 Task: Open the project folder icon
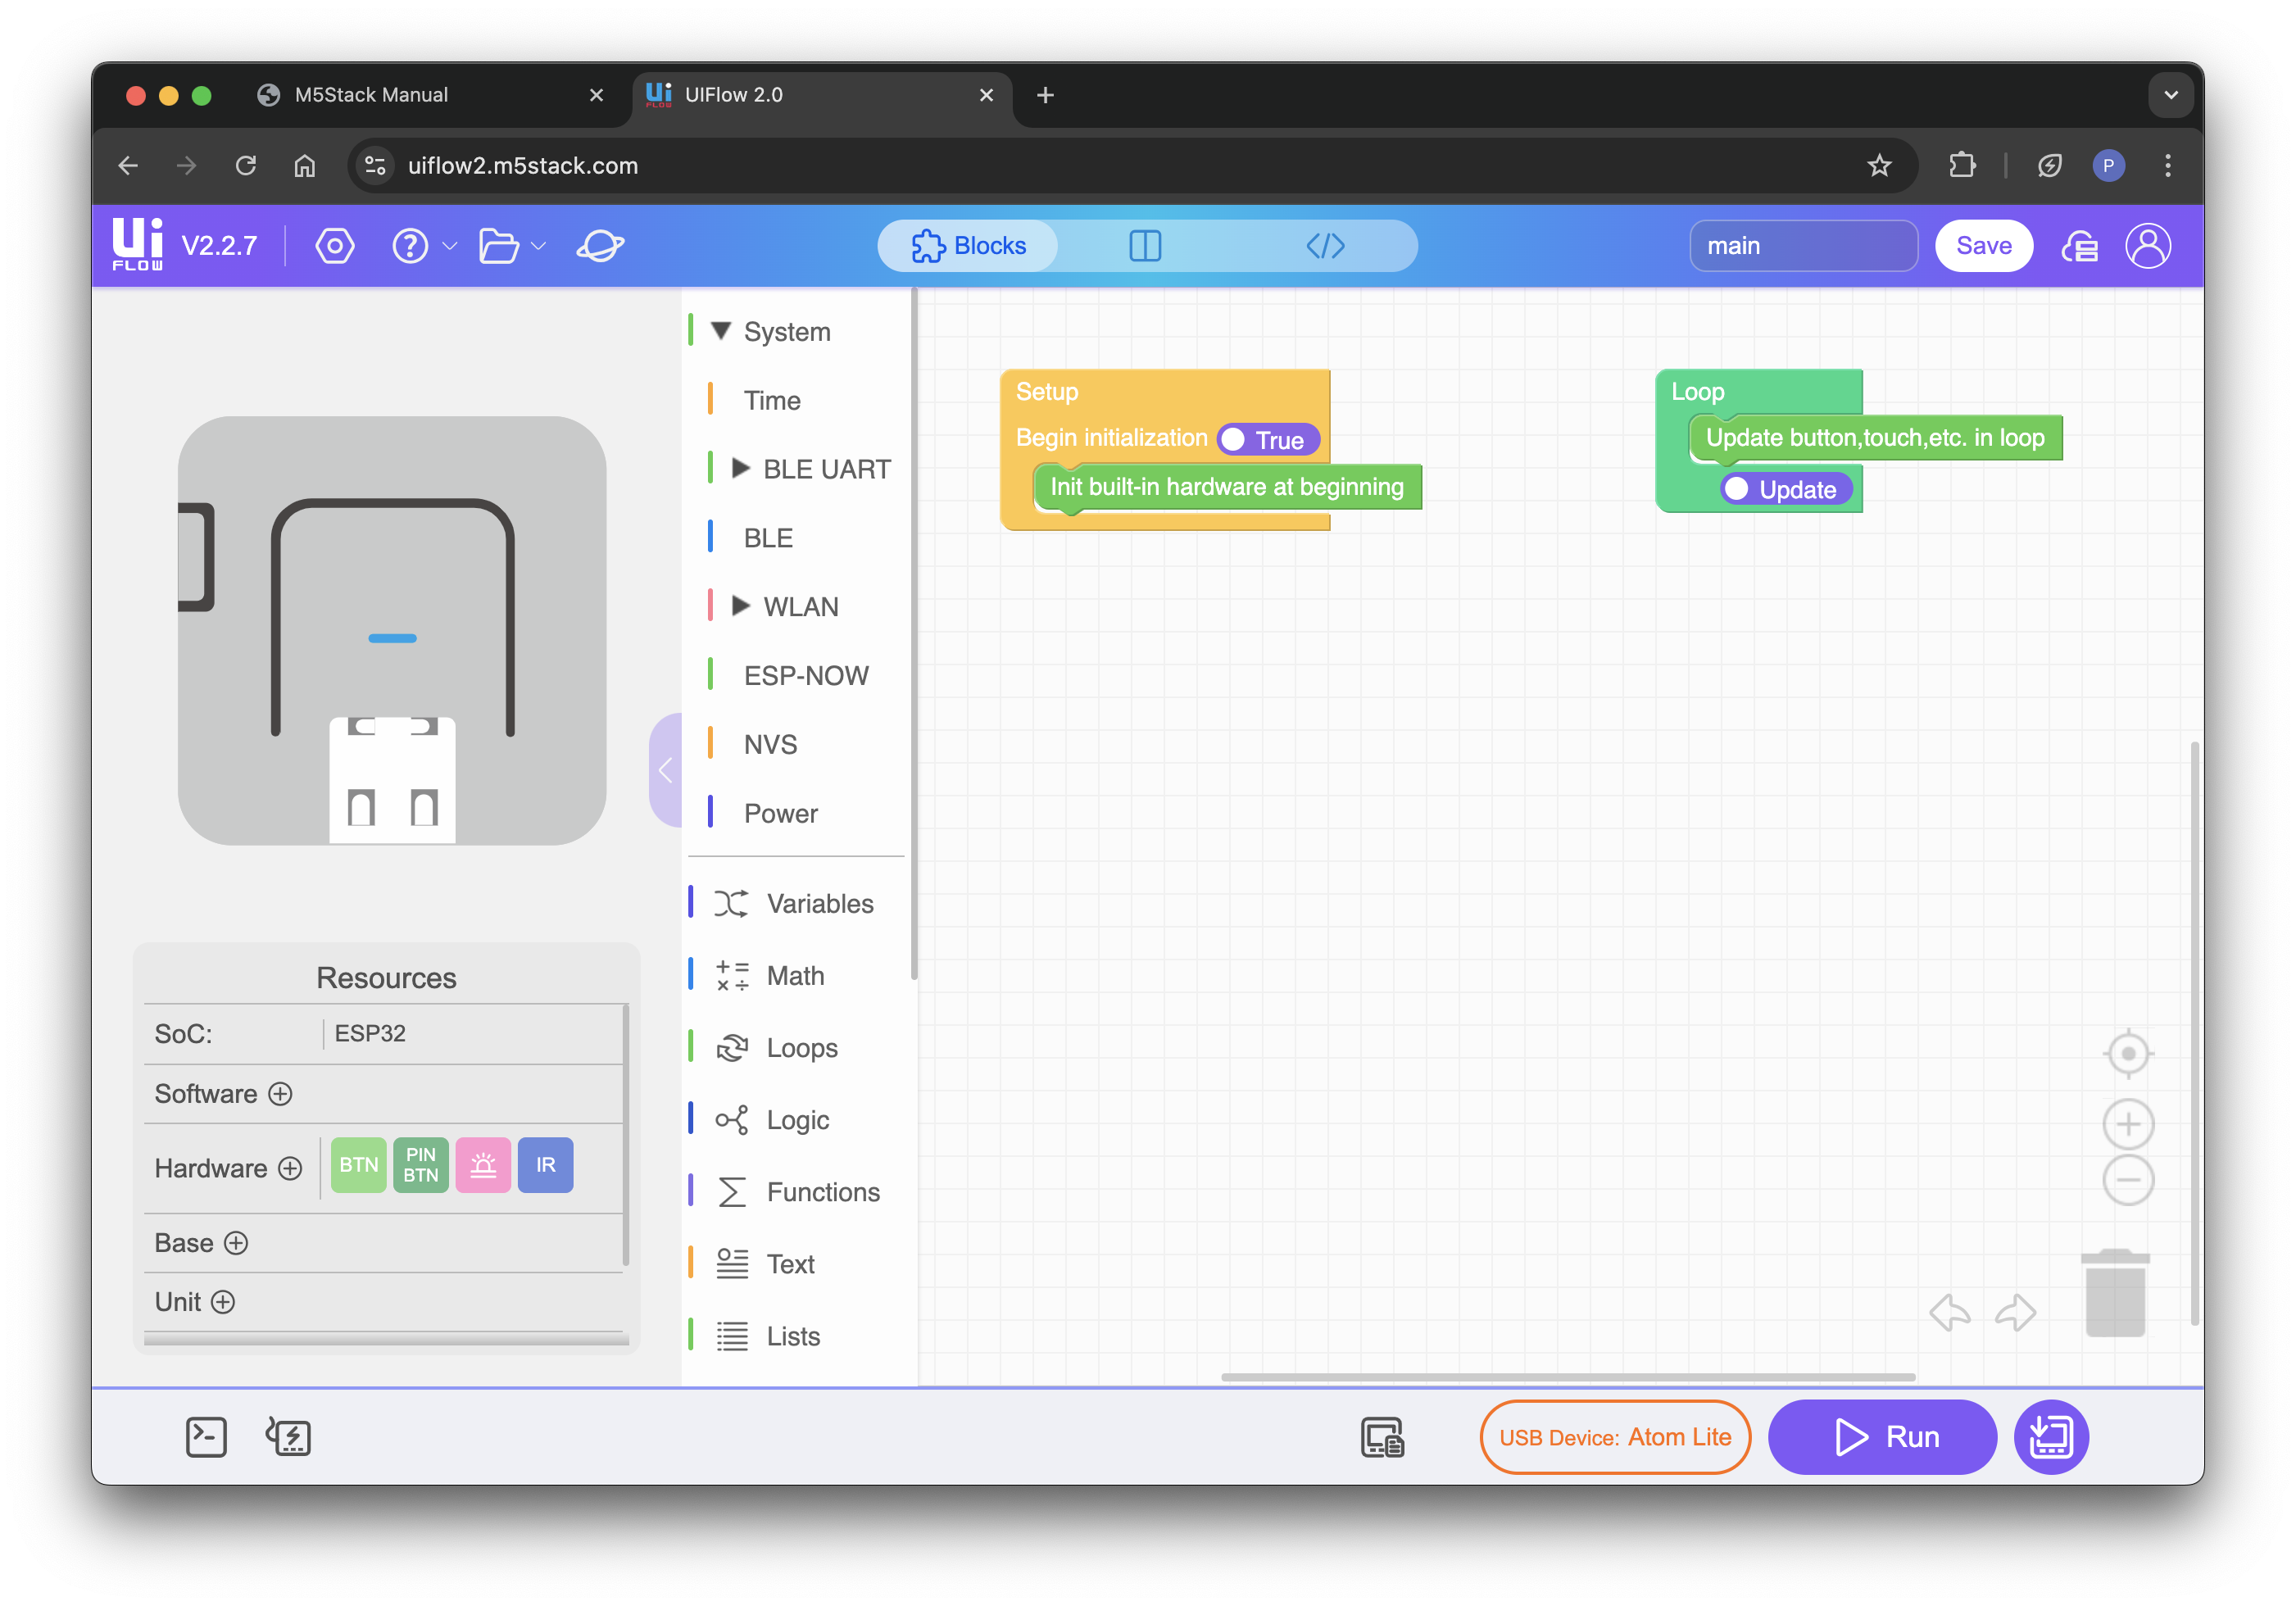(498, 246)
